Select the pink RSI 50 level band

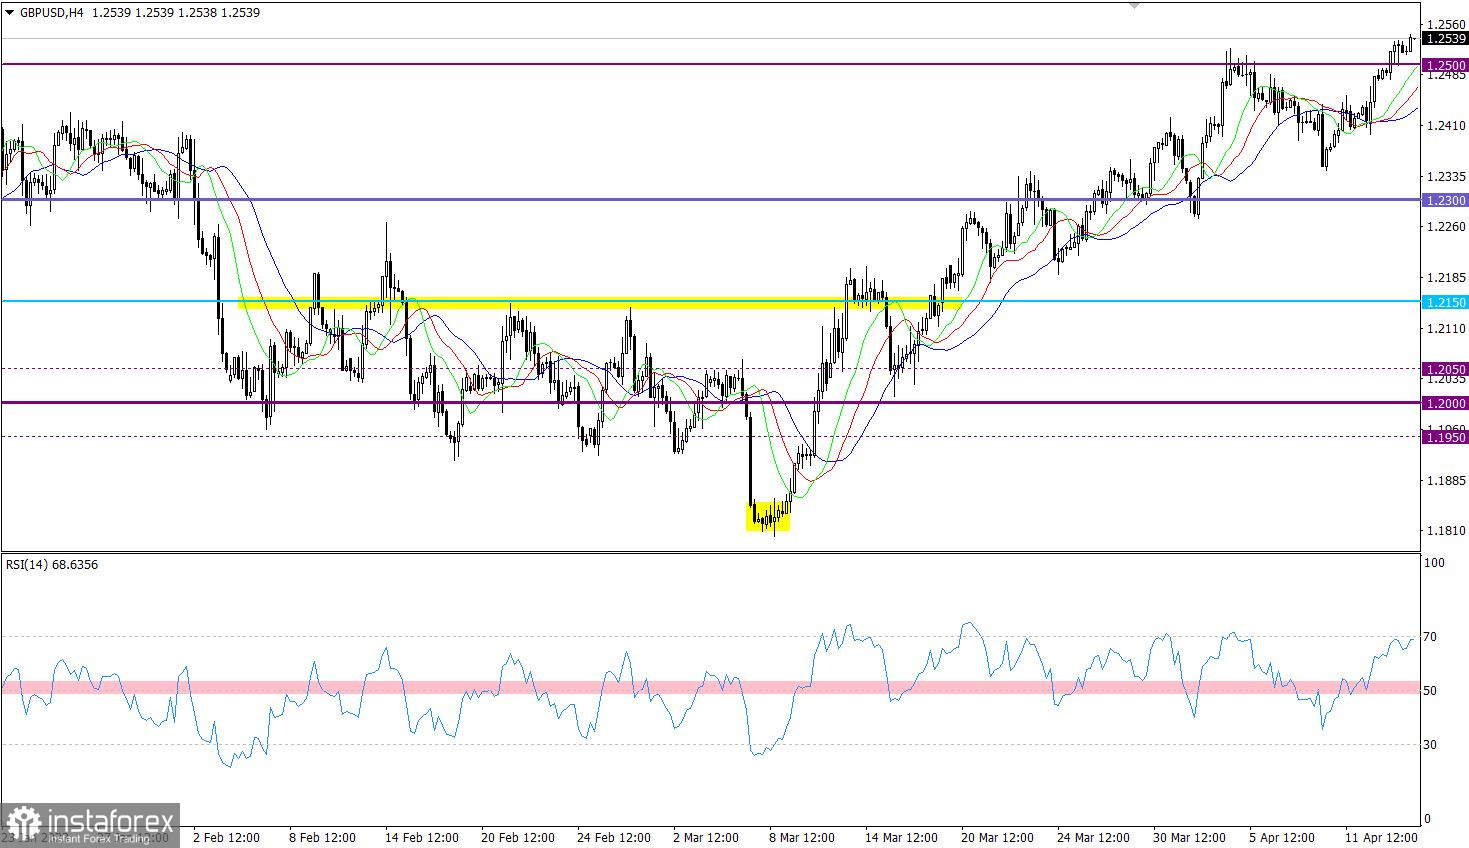tap(710, 688)
